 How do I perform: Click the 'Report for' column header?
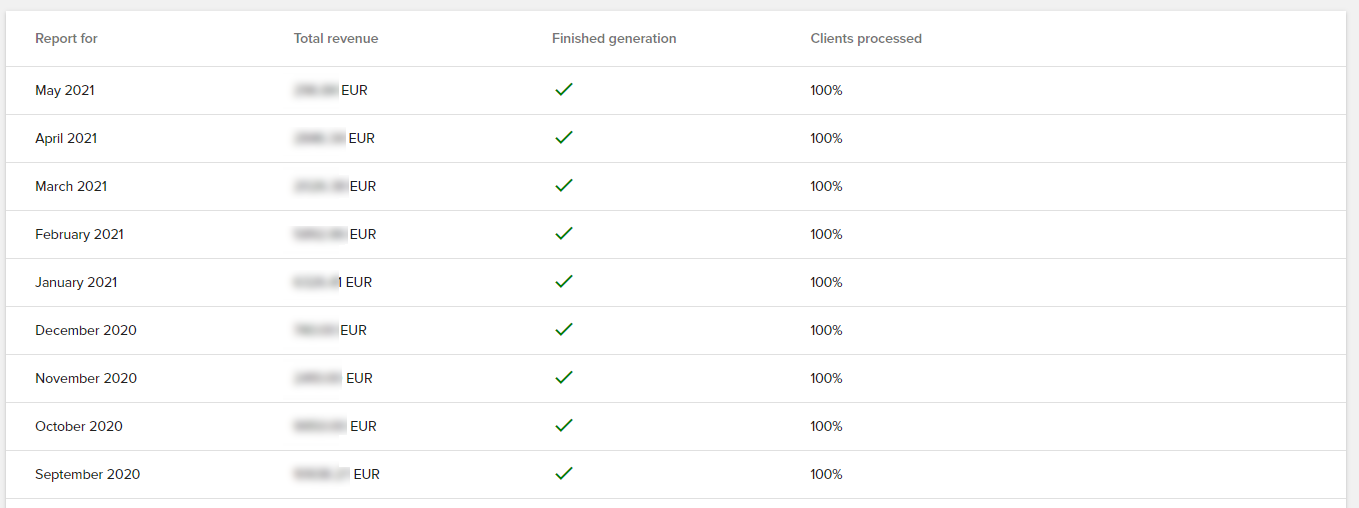pos(66,39)
